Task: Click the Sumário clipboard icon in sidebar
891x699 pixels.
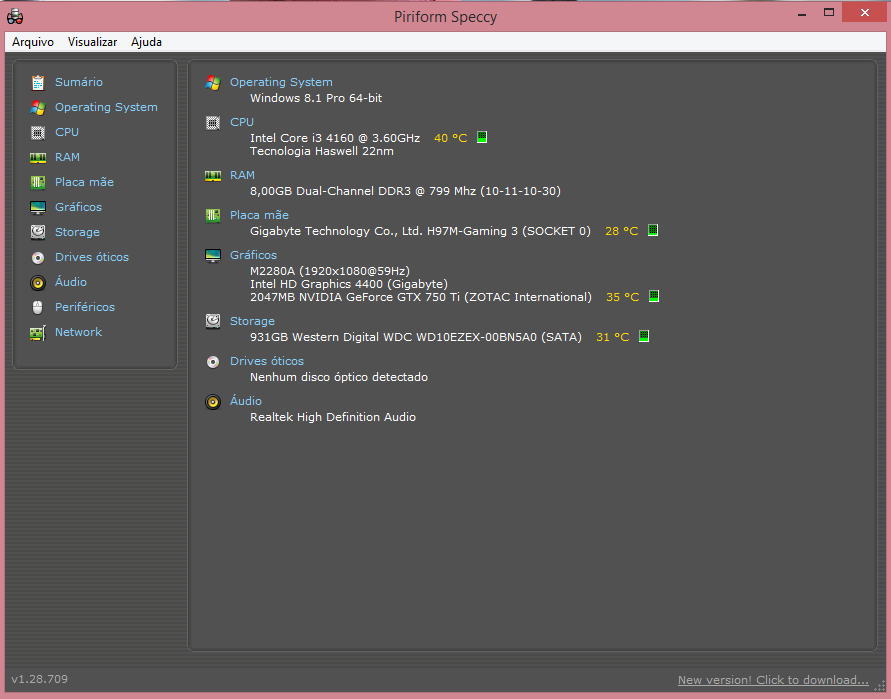Action: pyautogui.click(x=38, y=82)
